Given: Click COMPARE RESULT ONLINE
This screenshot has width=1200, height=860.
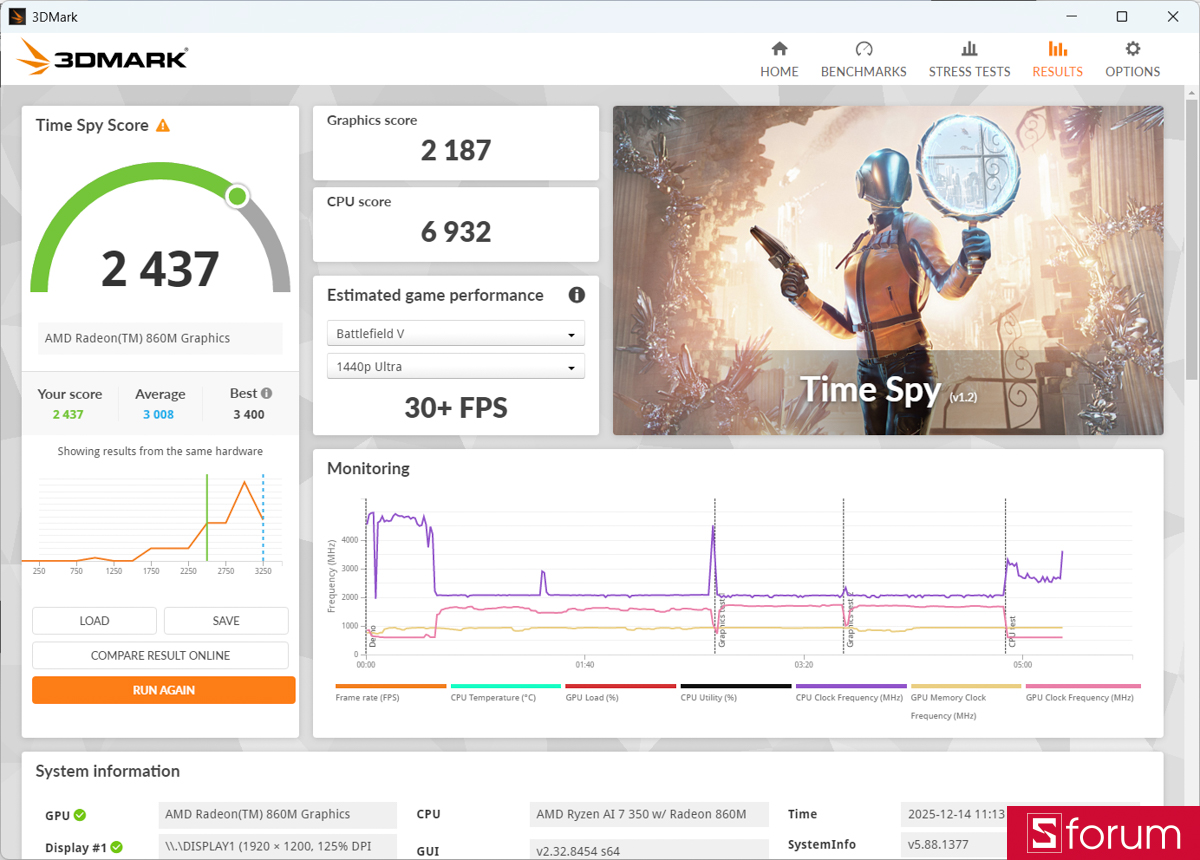Looking at the screenshot, I should click(x=160, y=655).
